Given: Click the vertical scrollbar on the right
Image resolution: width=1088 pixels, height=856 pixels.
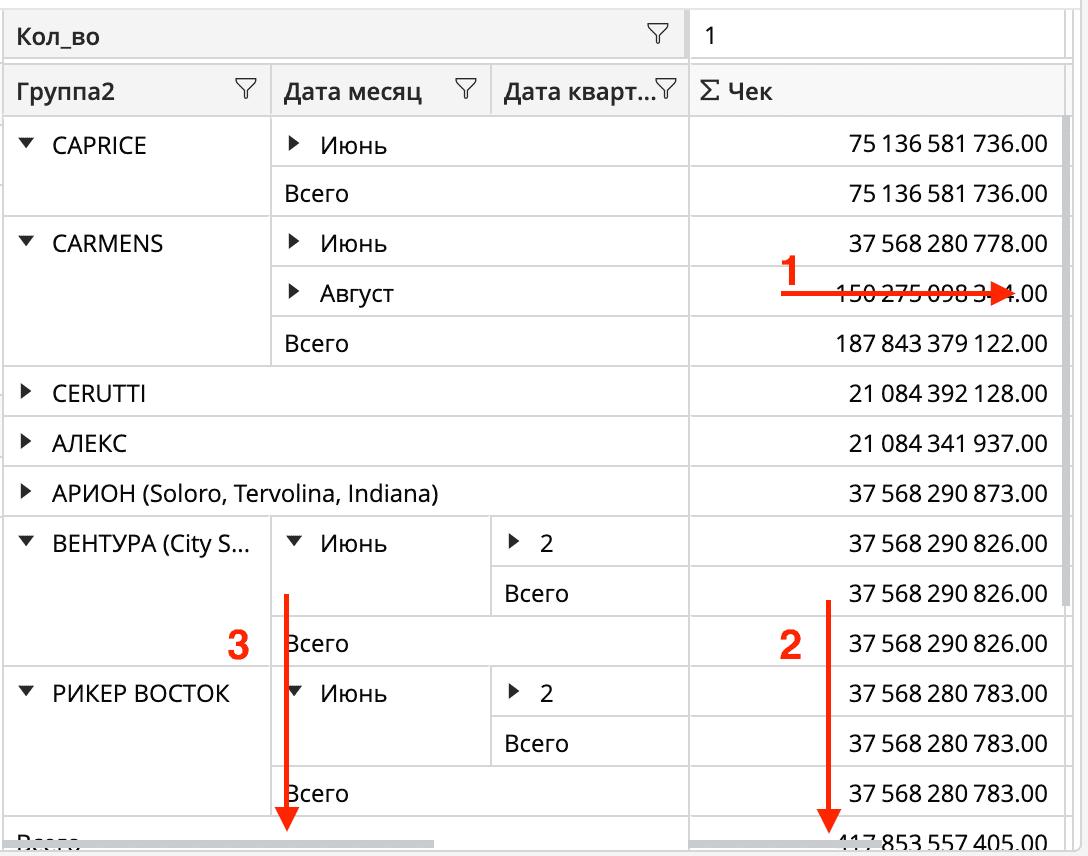Looking at the screenshot, I should tap(1068, 350).
